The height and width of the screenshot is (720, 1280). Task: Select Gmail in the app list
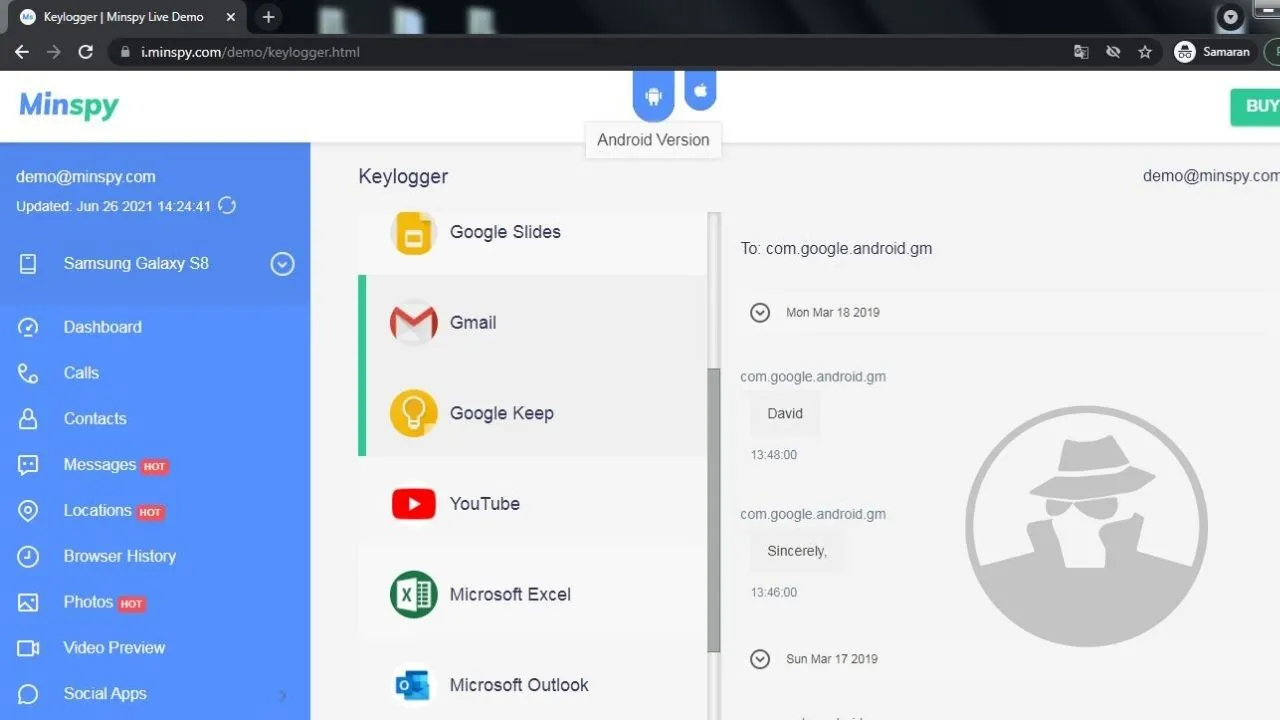coord(532,322)
